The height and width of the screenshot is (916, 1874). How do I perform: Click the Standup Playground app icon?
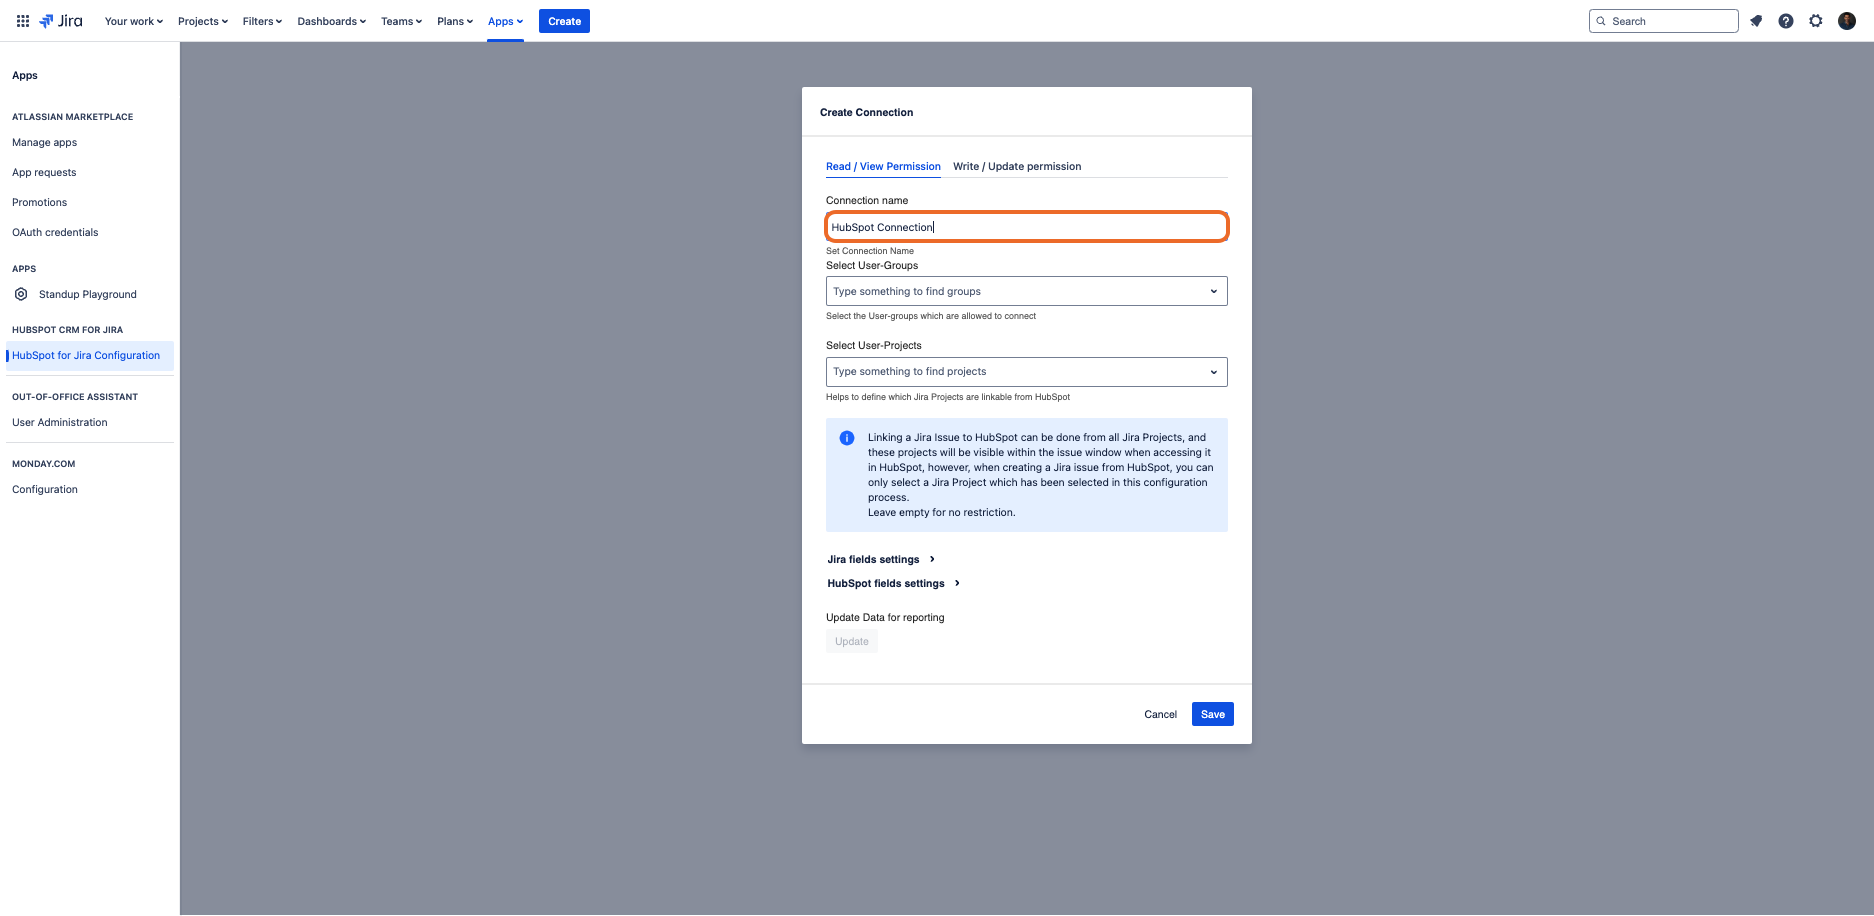[21, 294]
